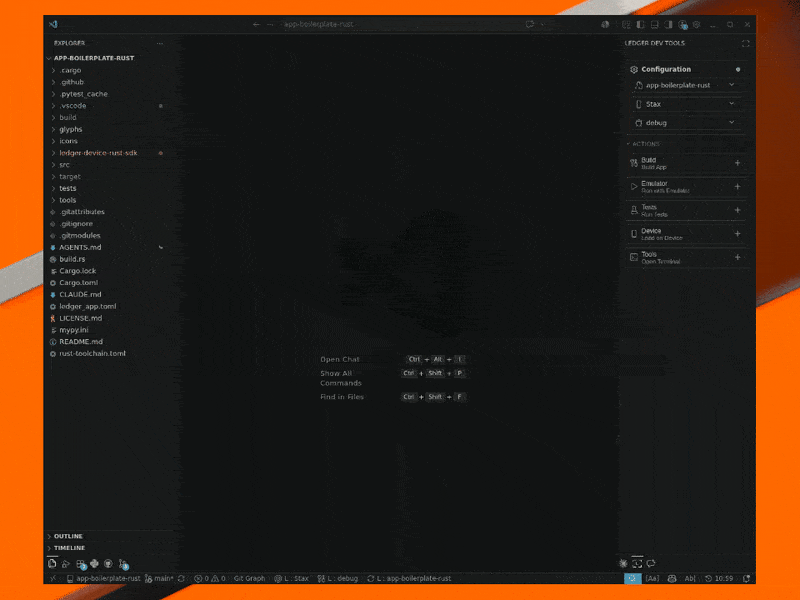Open the Explorer view icon in the bottom activity bar
Image resolution: width=800 pixels, height=600 pixels.
[52, 563]
